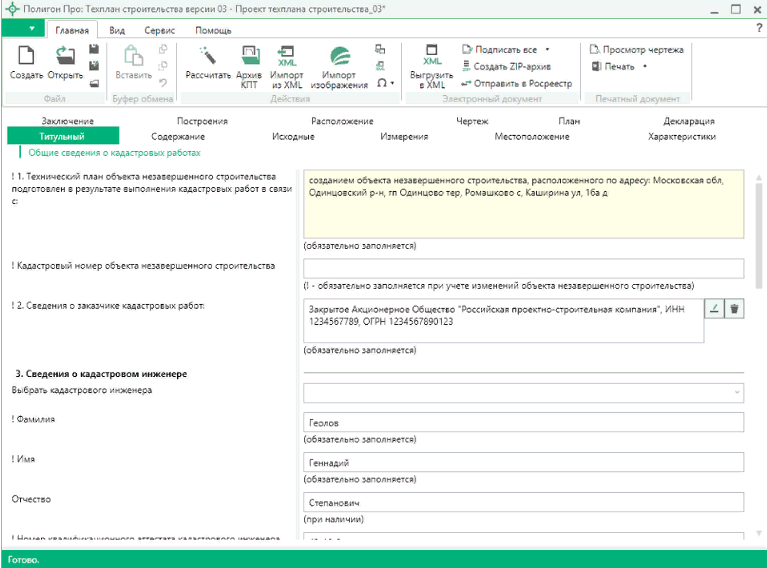Expand the Подписать все dropdown arrow
Image resolution: width=767 pixels, height=568 pixels.
click(547, 49)
